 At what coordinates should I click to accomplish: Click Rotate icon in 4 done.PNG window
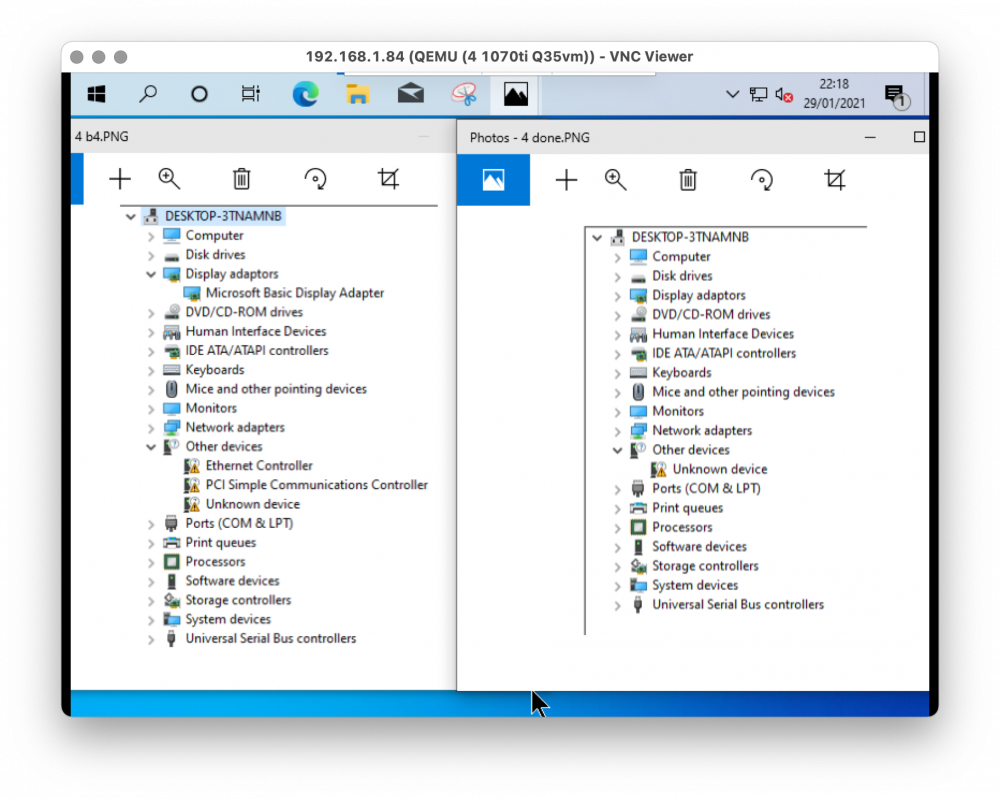pos(762,181)
